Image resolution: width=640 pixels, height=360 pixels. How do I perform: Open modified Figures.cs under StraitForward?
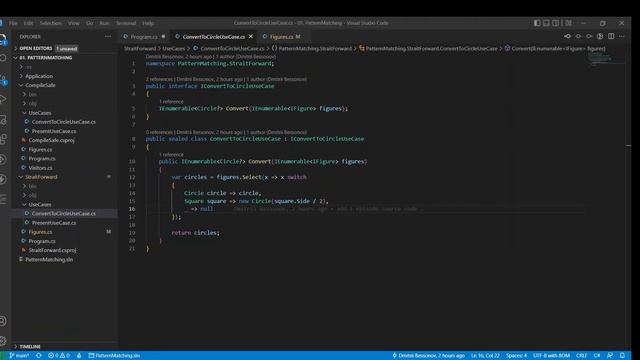click(x=64, y=232)
